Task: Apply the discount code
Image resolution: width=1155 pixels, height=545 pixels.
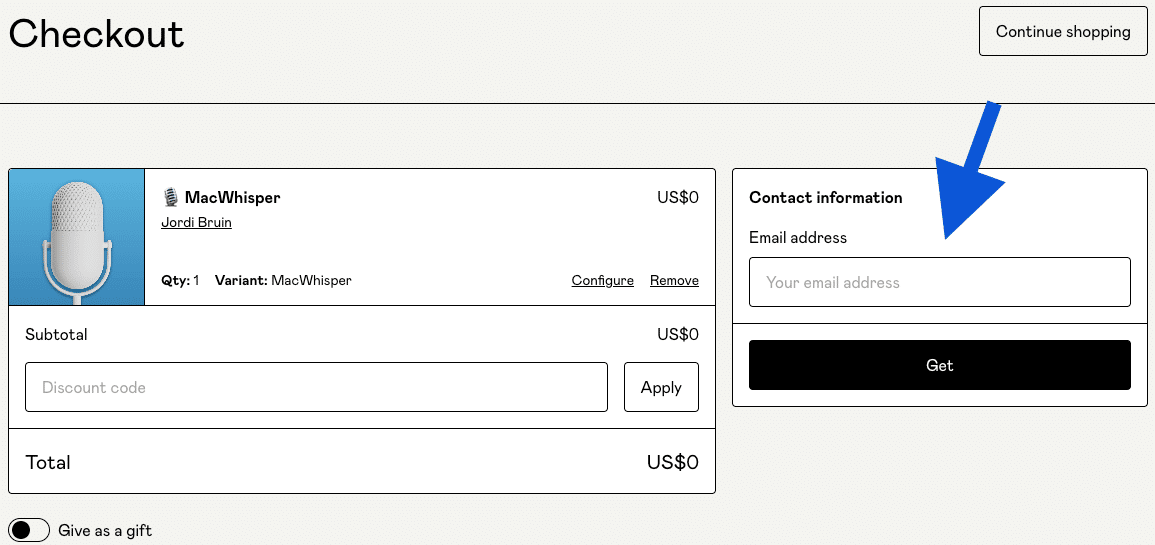Action: point(661,387)
